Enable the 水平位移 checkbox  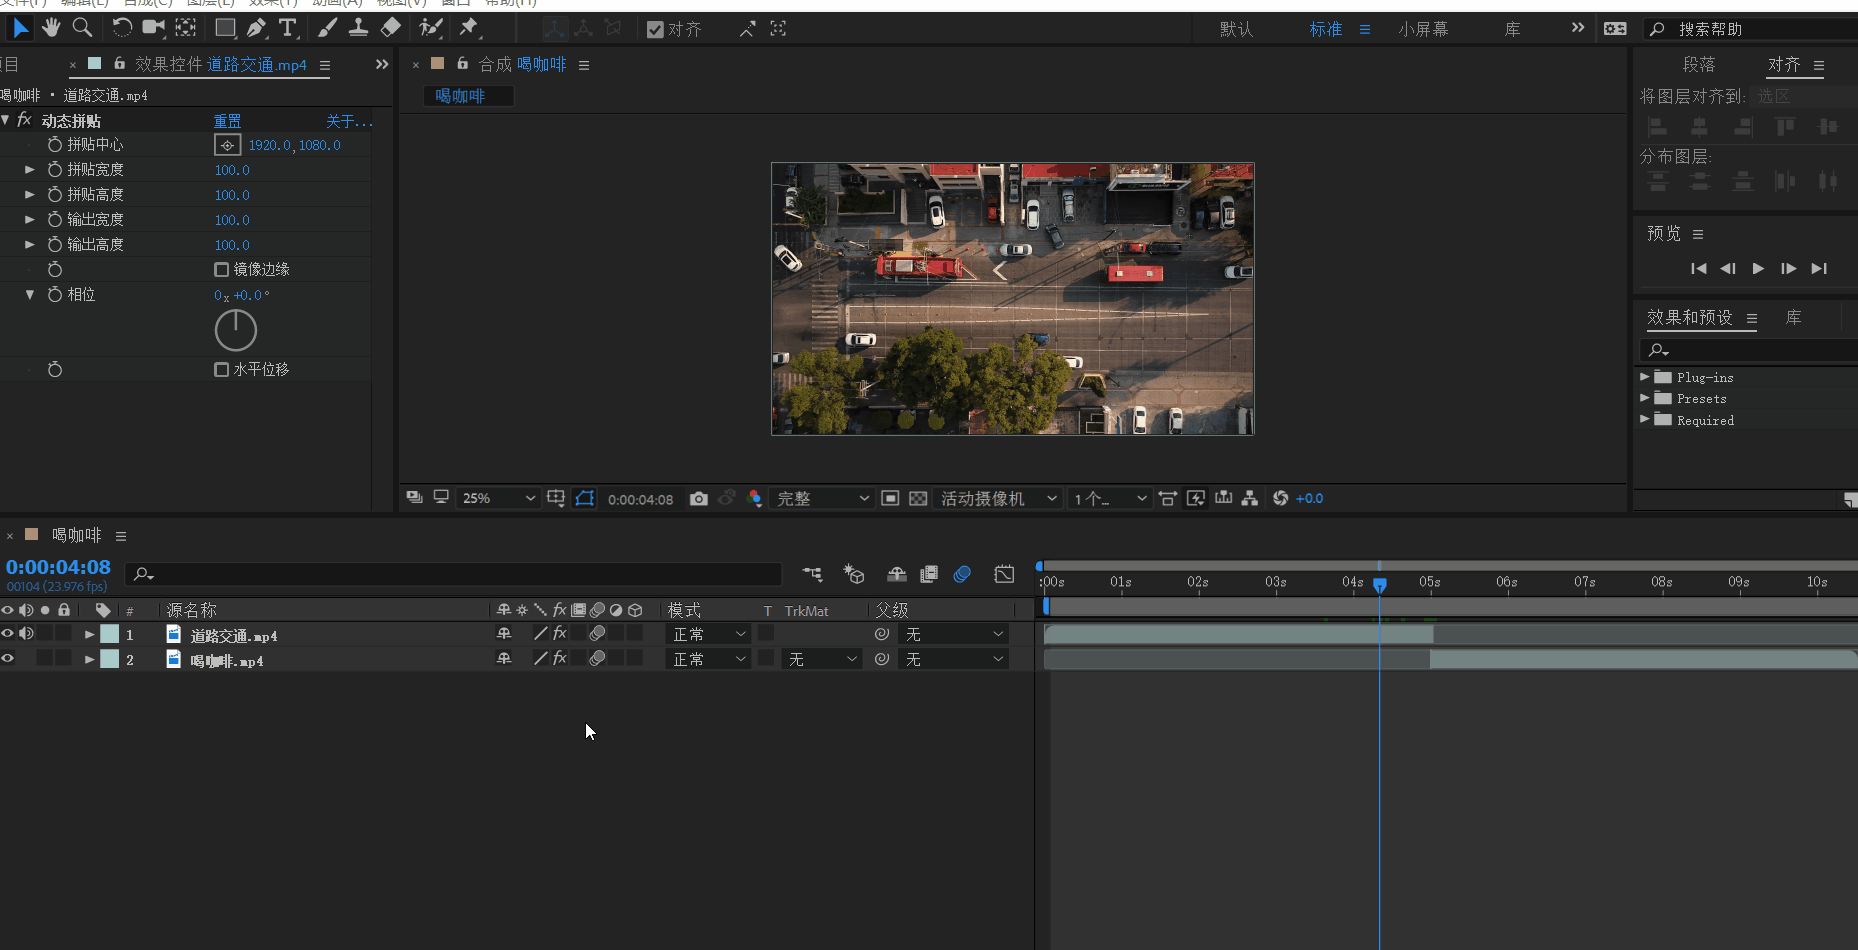click(x=222, y=370)
